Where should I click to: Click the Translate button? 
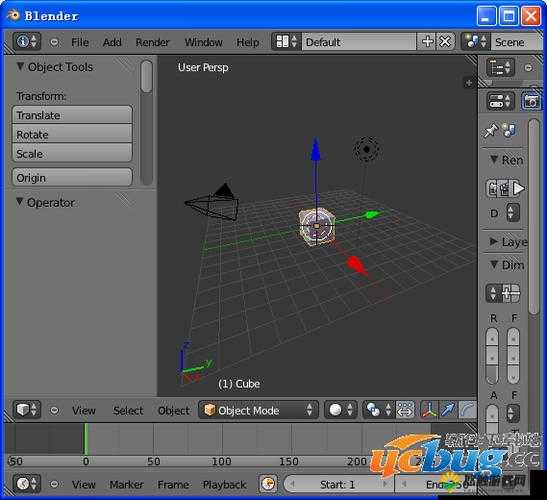[72, 115]
